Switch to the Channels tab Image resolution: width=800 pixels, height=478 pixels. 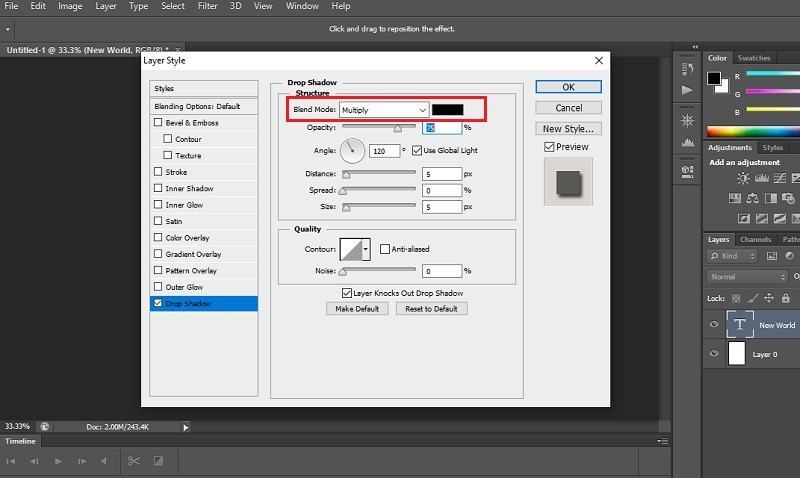(x=755, y=240)
